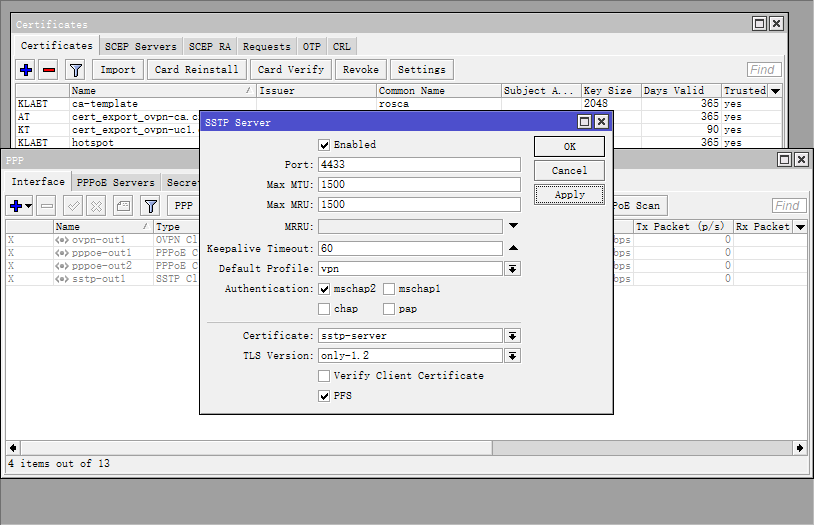Screen dimensions: 814x525
Task: Uncheck the PFS checkbox
Action: pos(324,396)
